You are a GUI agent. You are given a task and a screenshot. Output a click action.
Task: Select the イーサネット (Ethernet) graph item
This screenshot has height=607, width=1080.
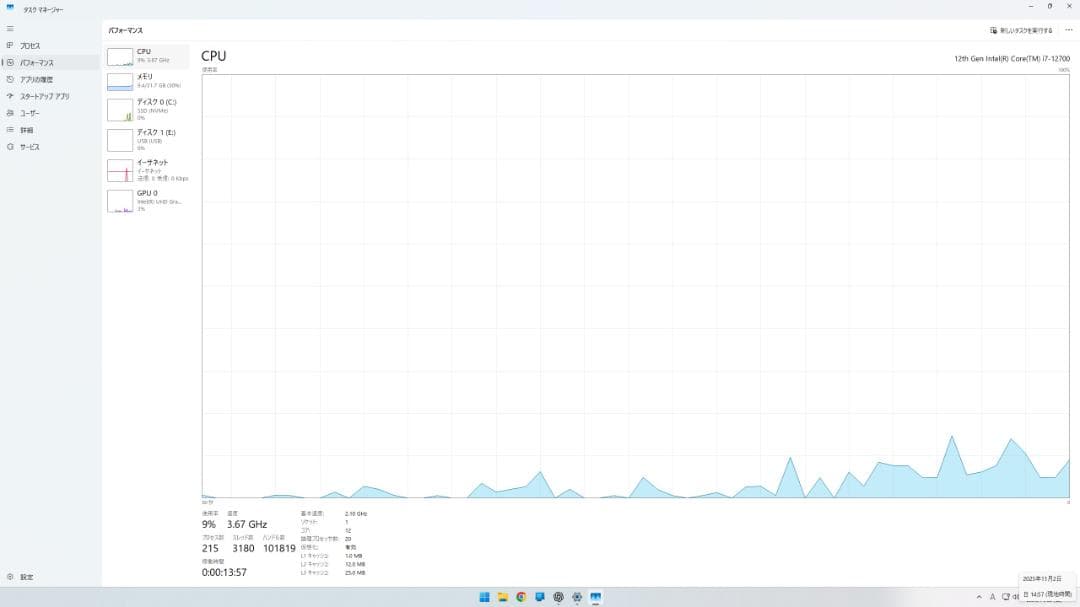[146, 170]
